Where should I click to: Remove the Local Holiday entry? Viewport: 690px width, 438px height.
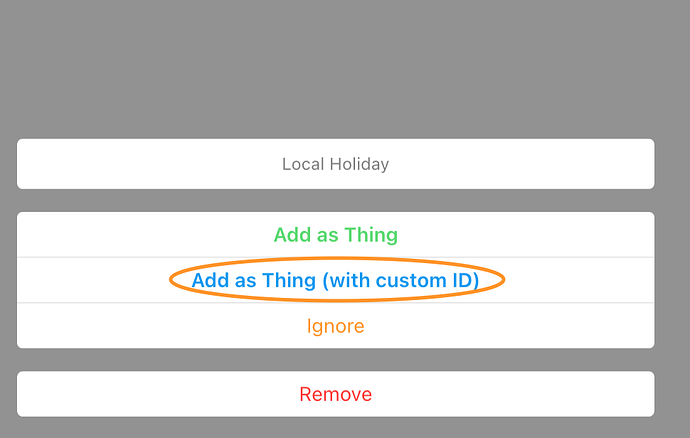(x=335, y=394)
